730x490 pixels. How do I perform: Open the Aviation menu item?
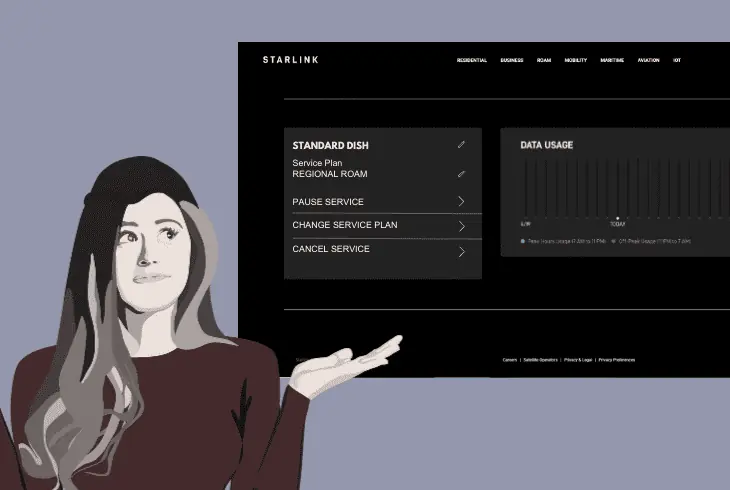click(x=648, y=60)
